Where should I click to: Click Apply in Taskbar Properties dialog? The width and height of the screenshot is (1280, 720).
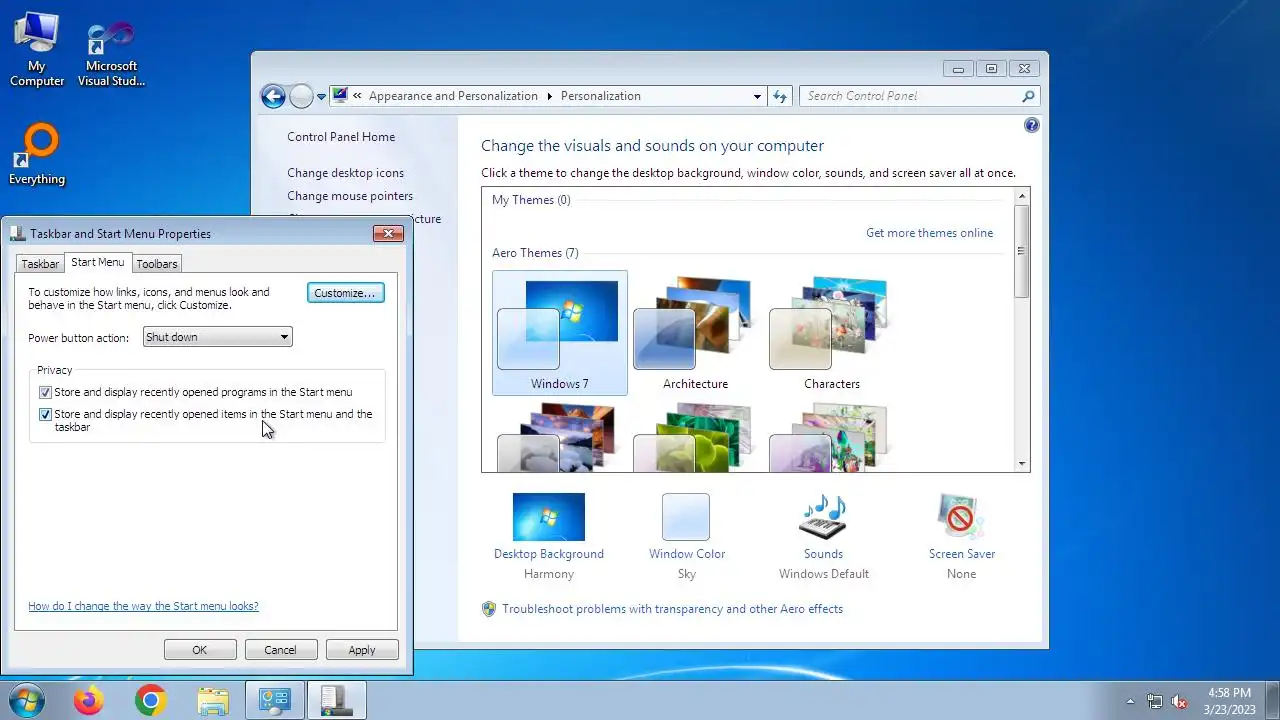click(x=362, y=650)
